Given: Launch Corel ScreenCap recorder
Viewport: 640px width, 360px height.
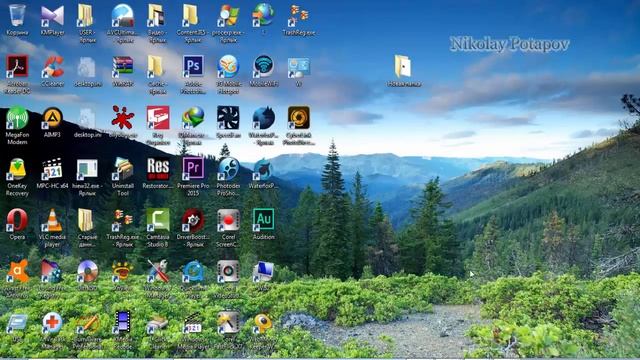Looking at the screenshot, I should point(228,220).
